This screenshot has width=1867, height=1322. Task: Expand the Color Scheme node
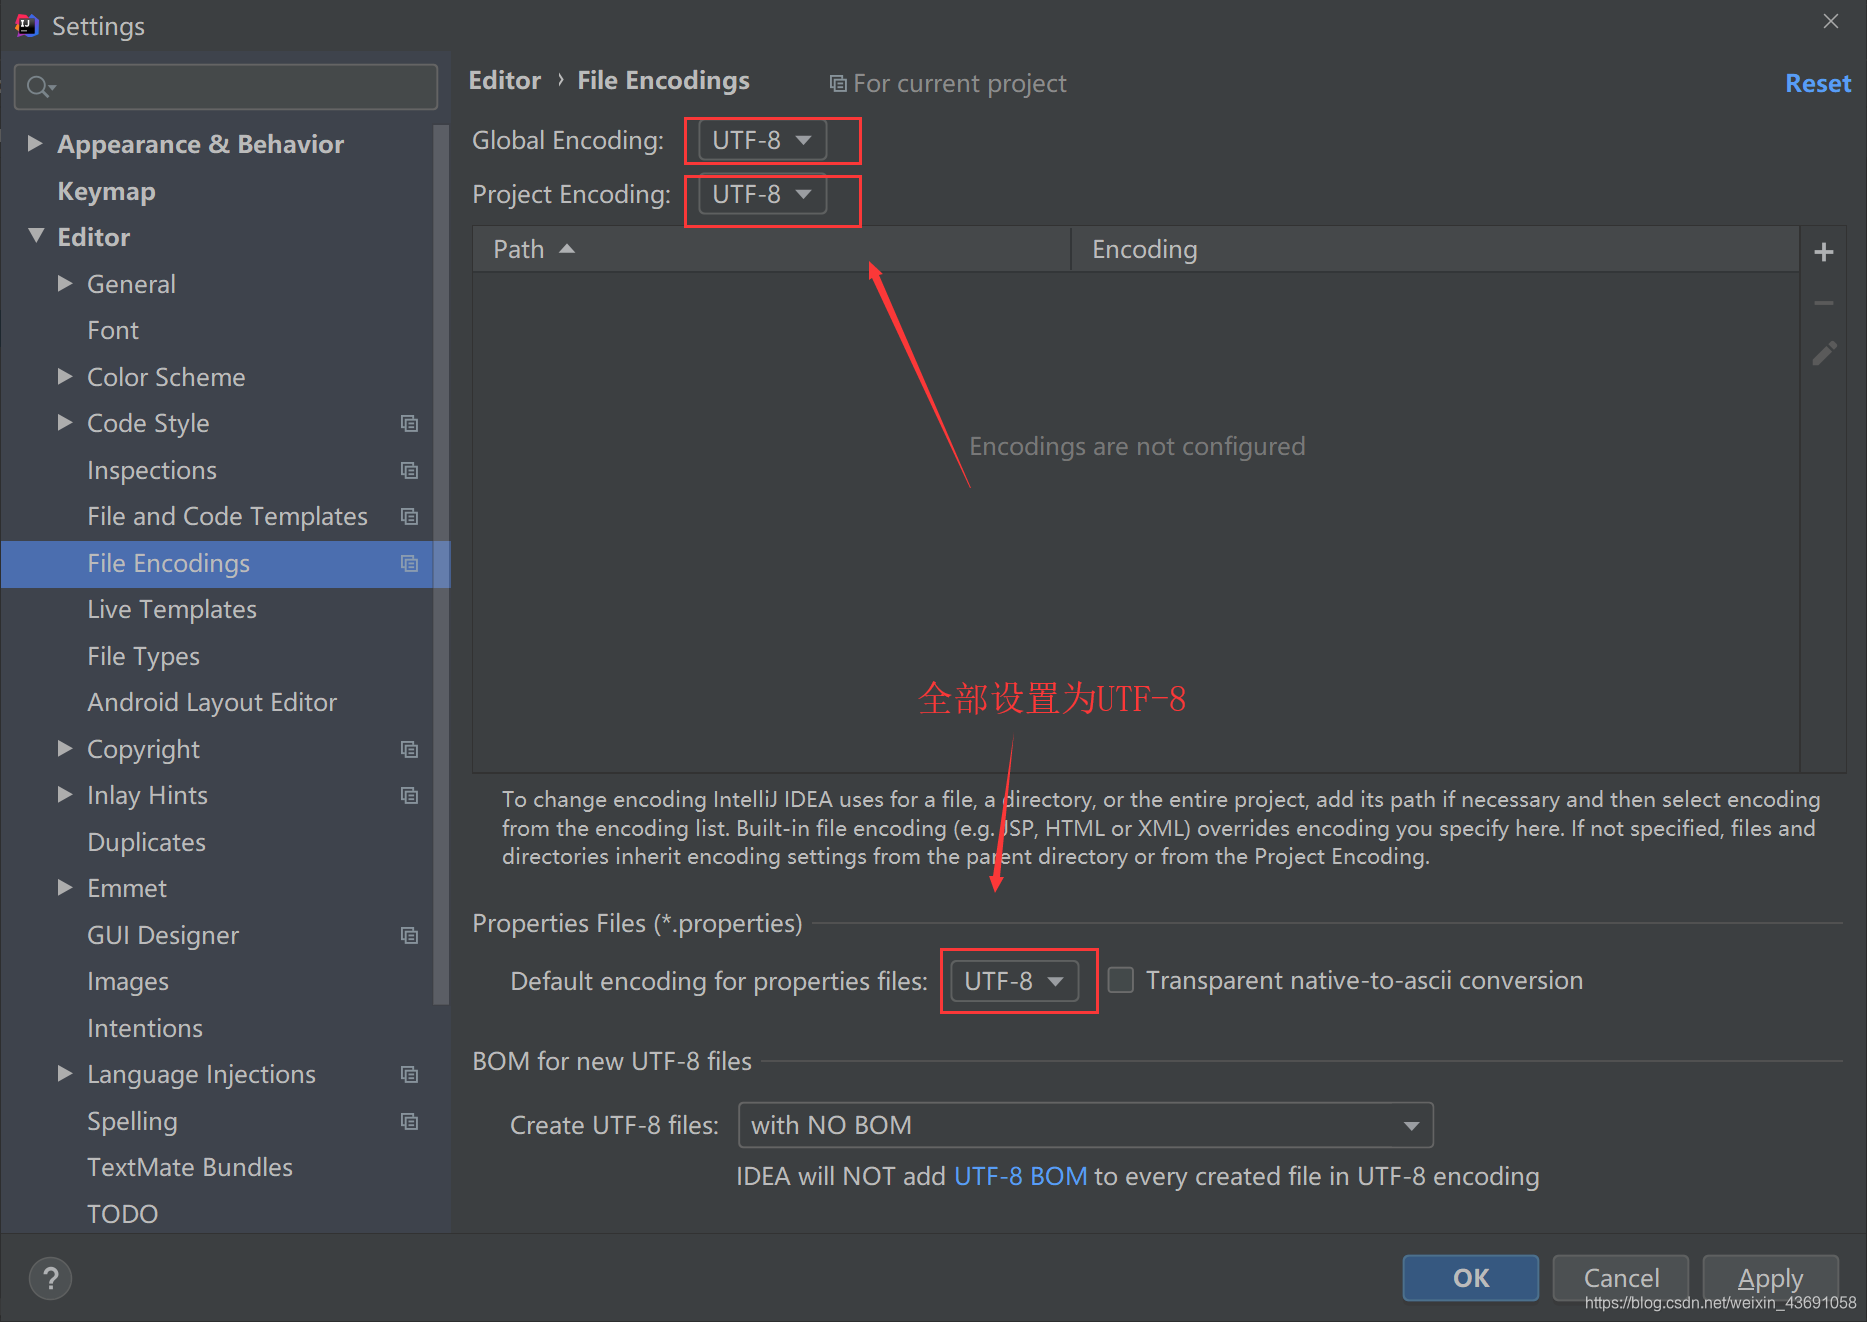[x=65, y=376]
